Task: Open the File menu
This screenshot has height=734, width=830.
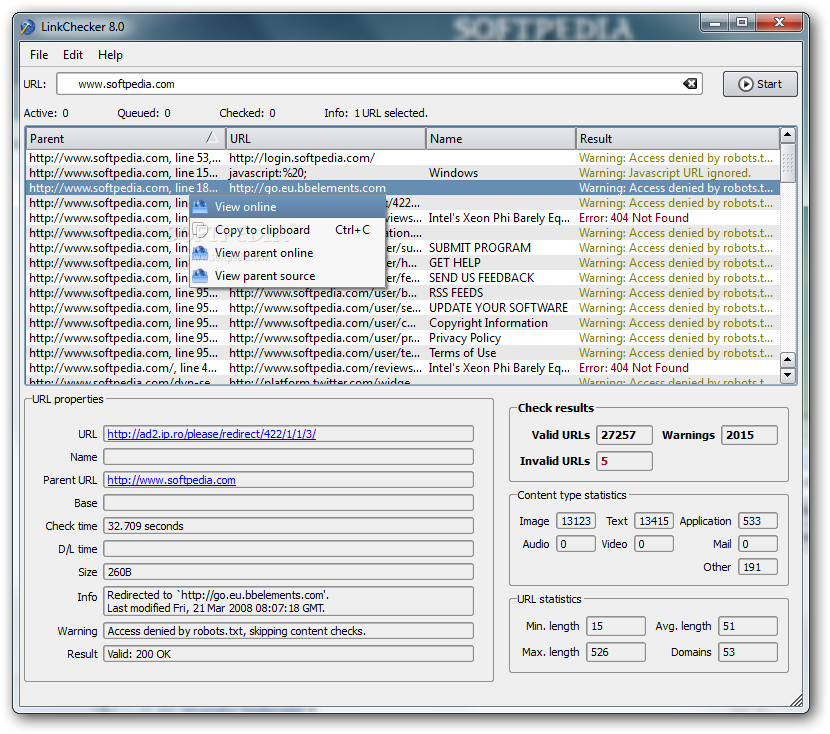Action: 39,55
